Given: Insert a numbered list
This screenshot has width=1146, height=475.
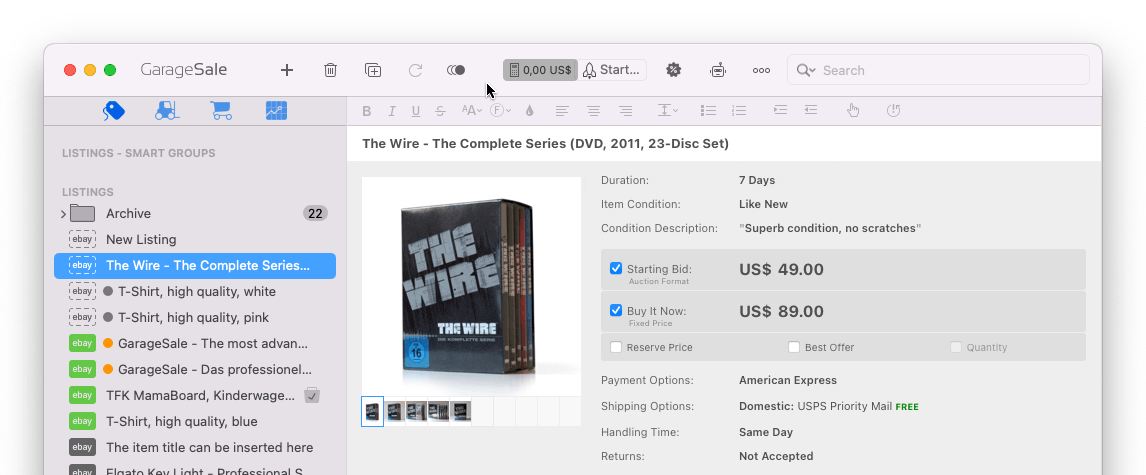Looking at the screenshot, I should click(x=740, y=110).
